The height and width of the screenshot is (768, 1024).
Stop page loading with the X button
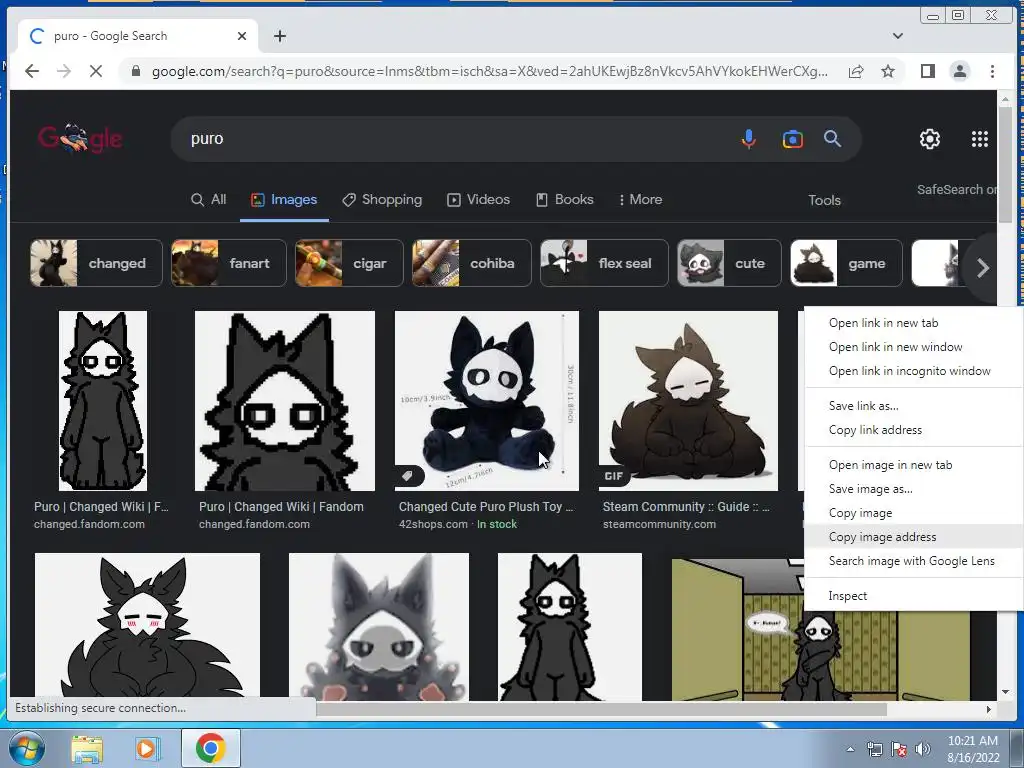(95, 71)
